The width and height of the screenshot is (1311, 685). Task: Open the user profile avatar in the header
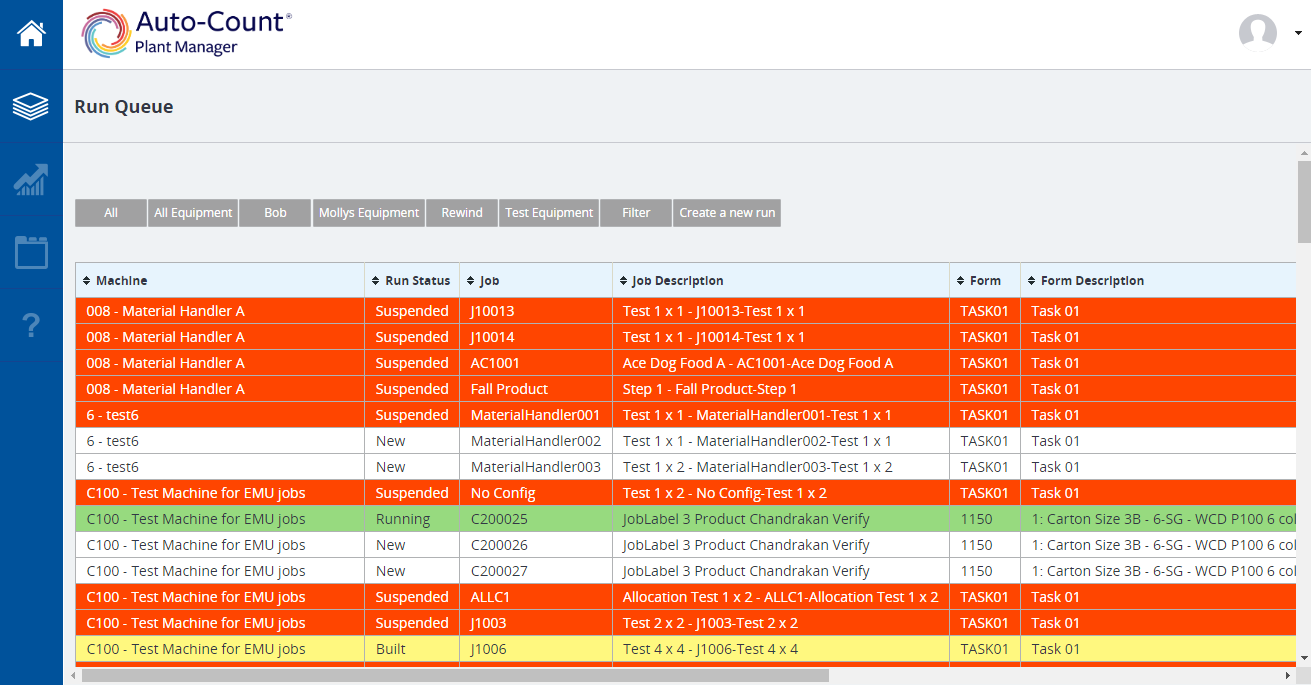1258,32
